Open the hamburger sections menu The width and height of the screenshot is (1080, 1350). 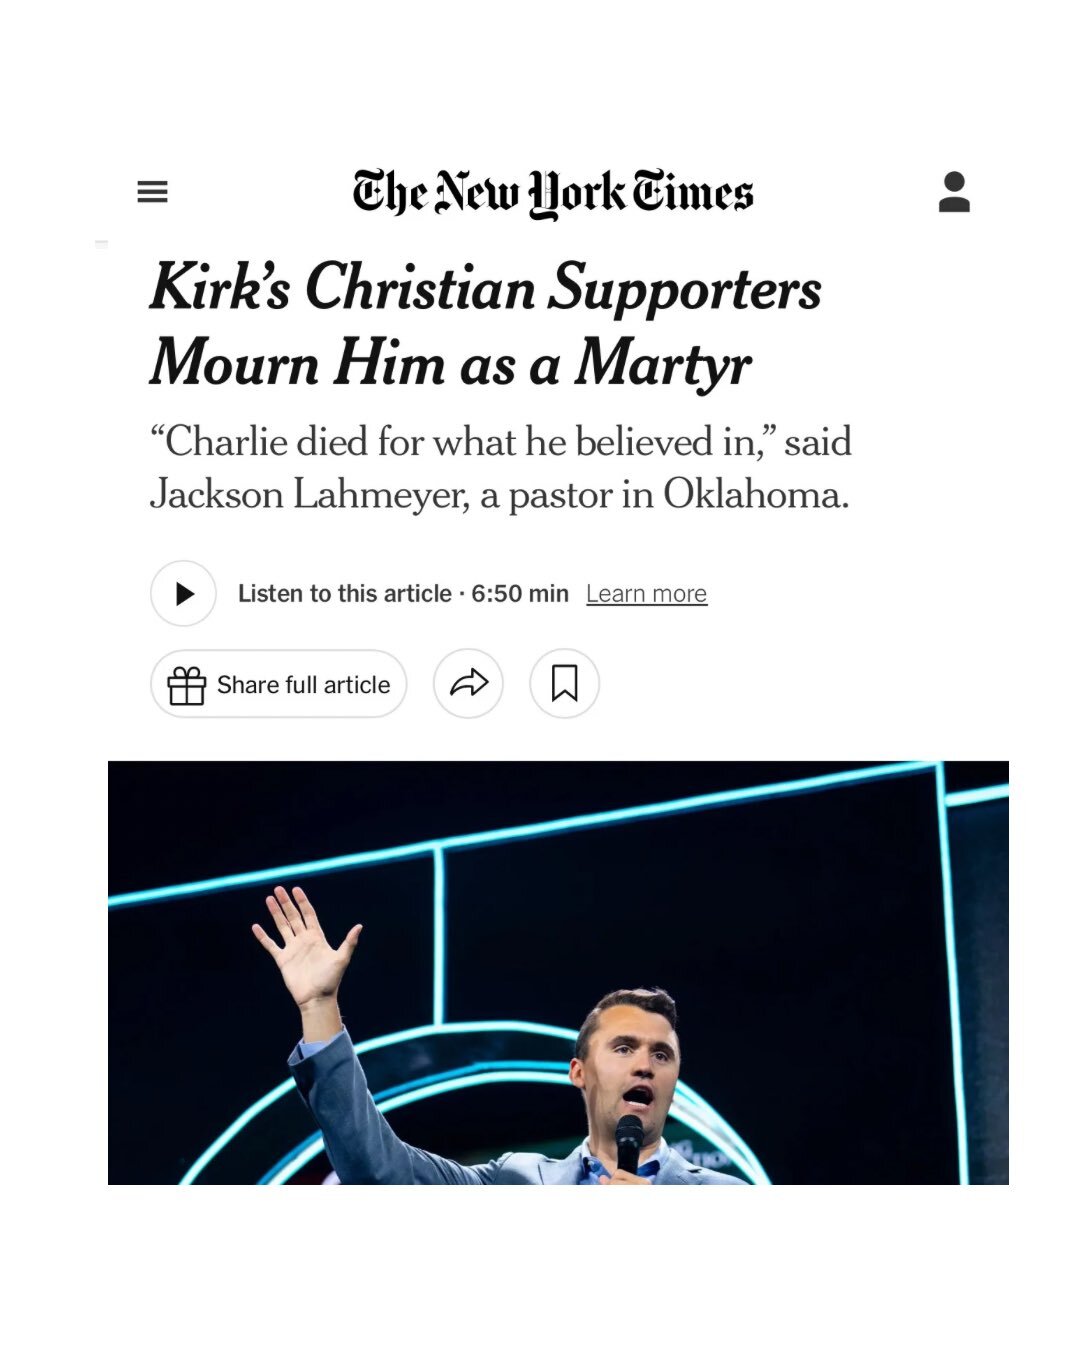coord(152,191)
